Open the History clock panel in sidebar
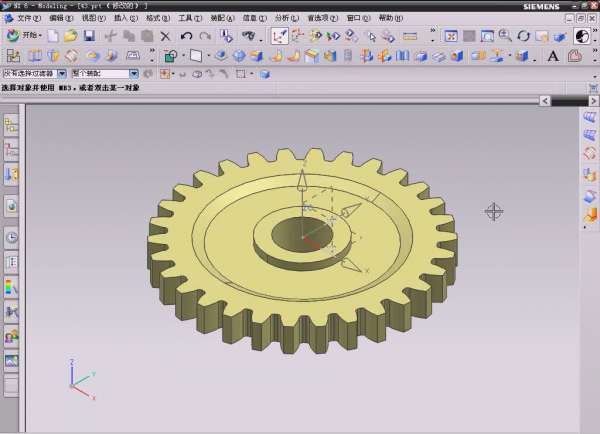The width and height of the screenshot is (600, 434). pyautogui.click(x=11, y=238)
